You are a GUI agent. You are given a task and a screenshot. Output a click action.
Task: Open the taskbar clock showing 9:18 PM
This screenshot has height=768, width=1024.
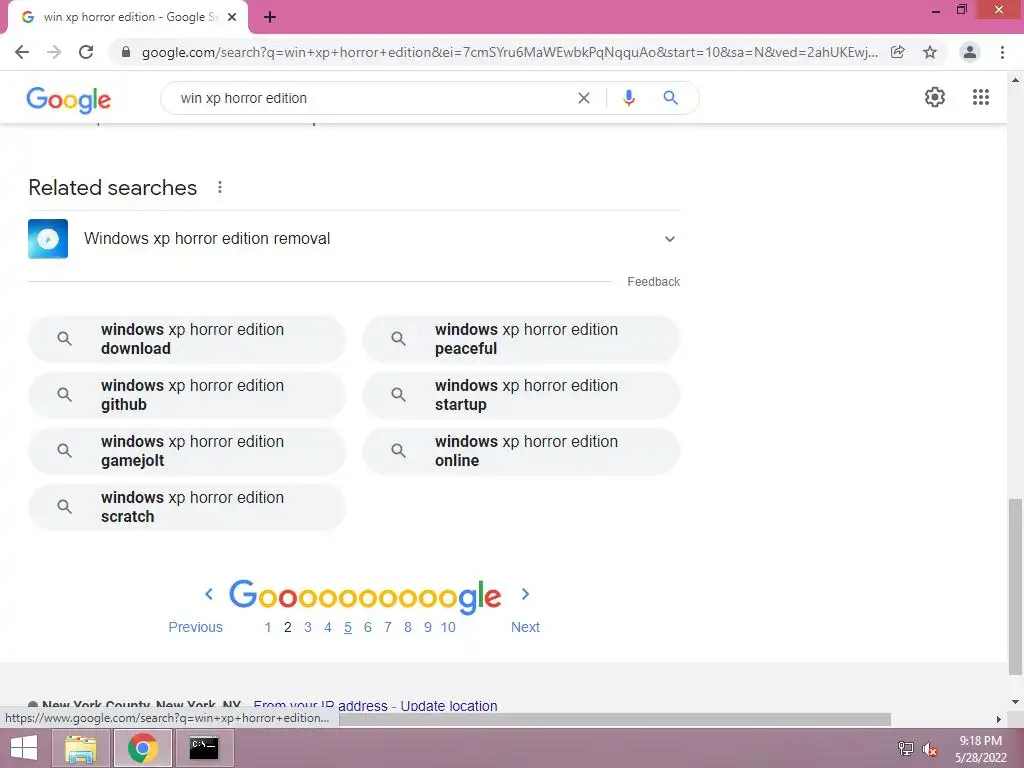[x=980, y=749]
